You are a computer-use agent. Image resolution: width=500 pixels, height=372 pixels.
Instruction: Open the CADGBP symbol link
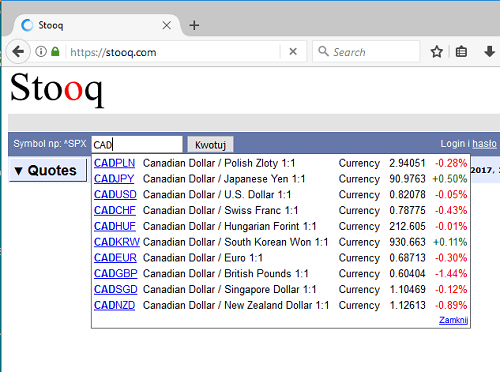(116, 273)
